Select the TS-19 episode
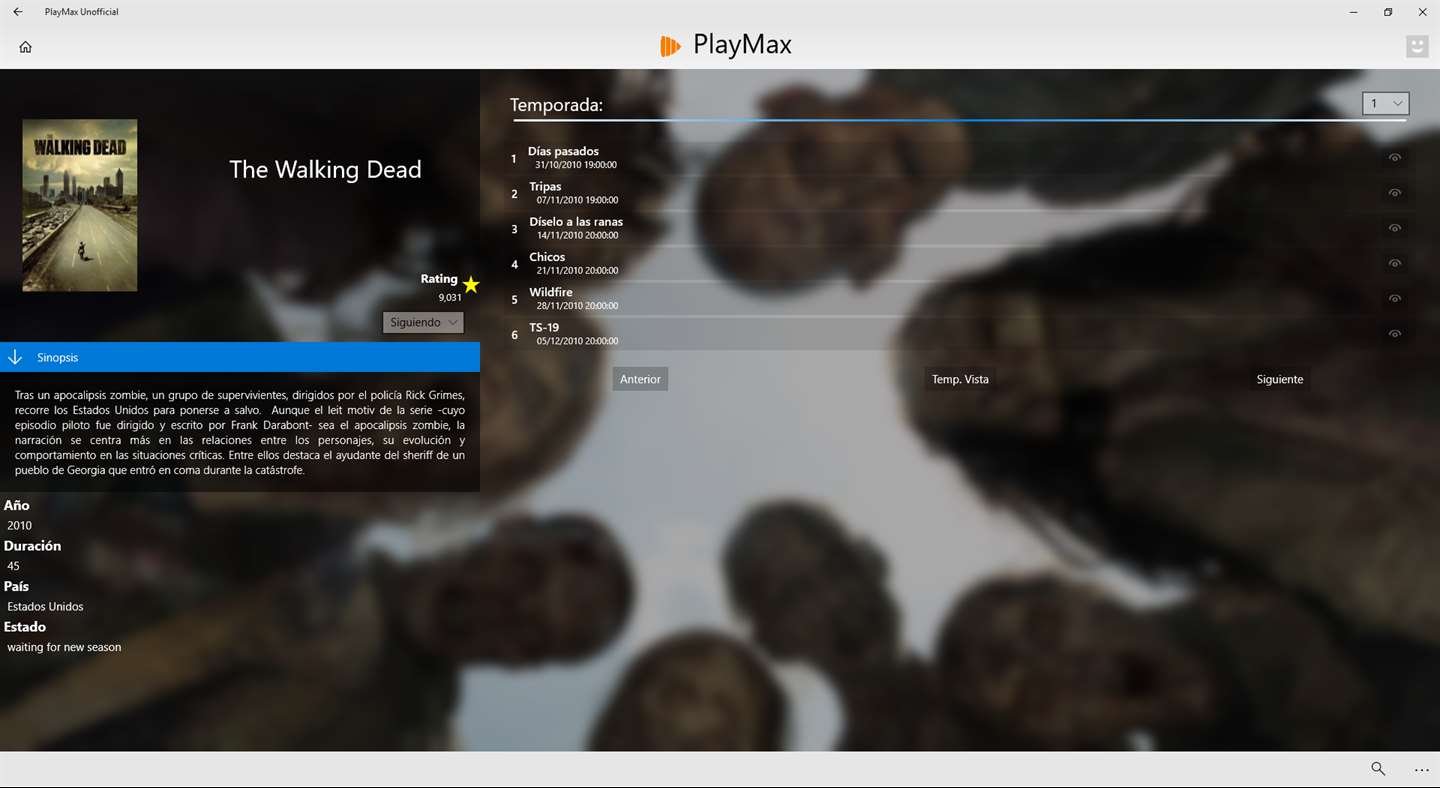The image size is (1440, 788). tap(958, 333)
